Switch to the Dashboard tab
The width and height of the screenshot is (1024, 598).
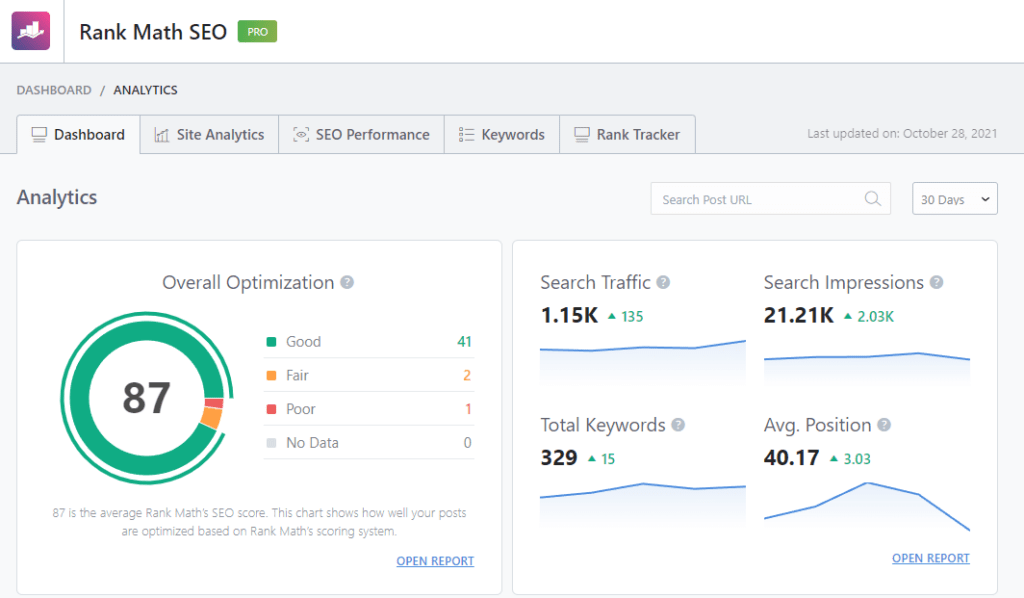78,134
